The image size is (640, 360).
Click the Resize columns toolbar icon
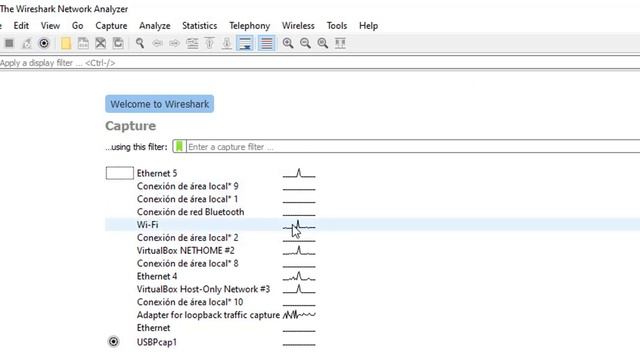[340, 43]
